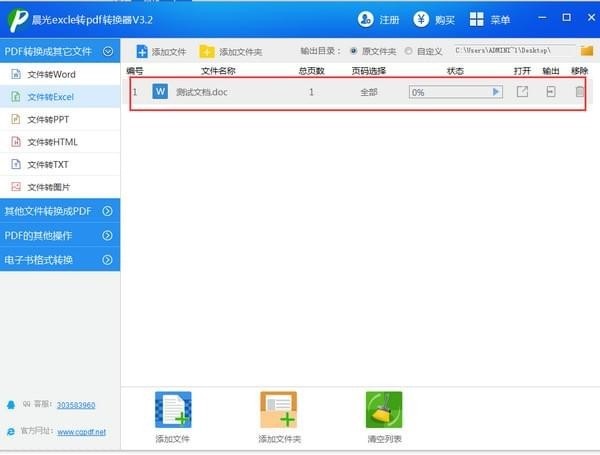Select 文件转图片 option
Viewport: 600px width, 455px height.
60,187
